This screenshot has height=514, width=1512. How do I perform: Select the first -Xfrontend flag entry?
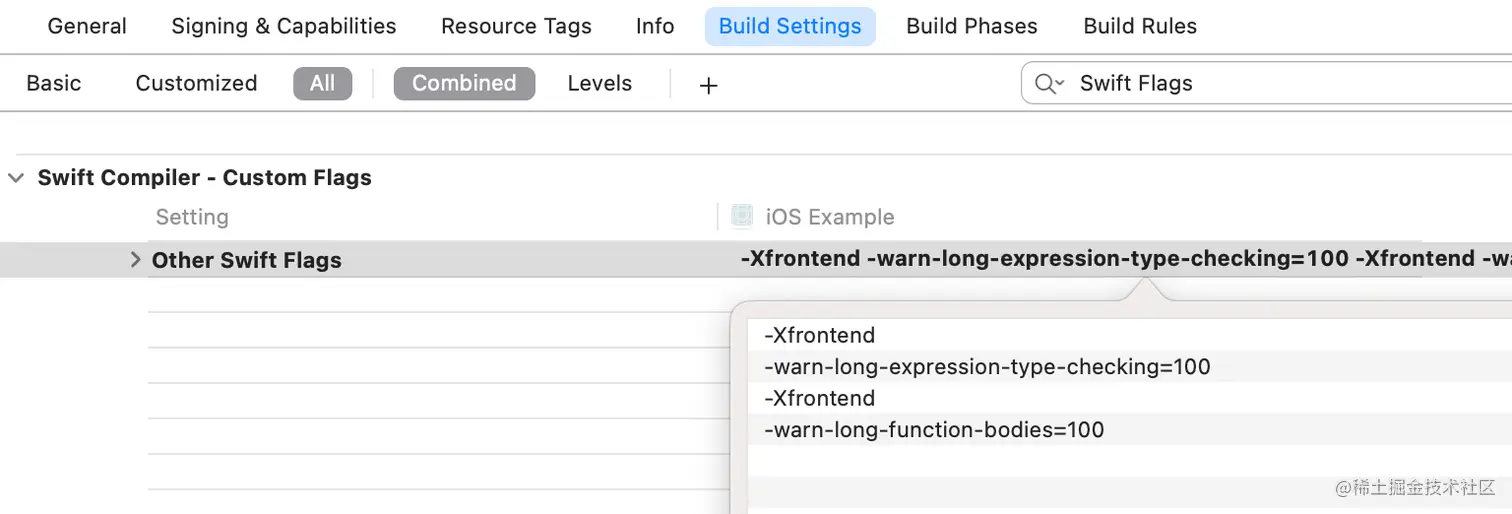click(x=819, y=336)
